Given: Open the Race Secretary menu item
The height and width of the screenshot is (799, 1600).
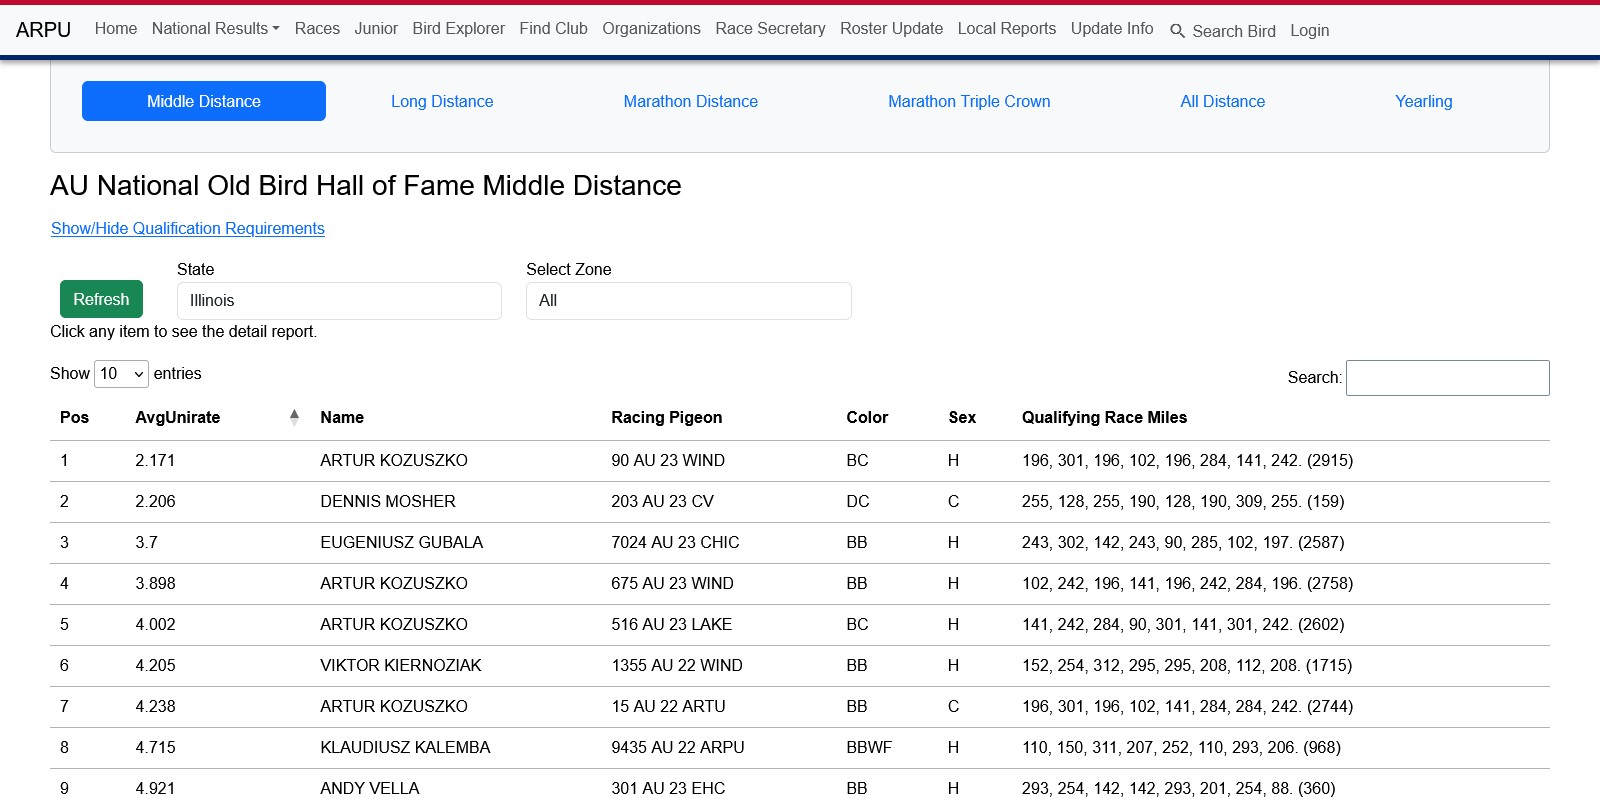Looking at the screenshot, I should (770, 29).
